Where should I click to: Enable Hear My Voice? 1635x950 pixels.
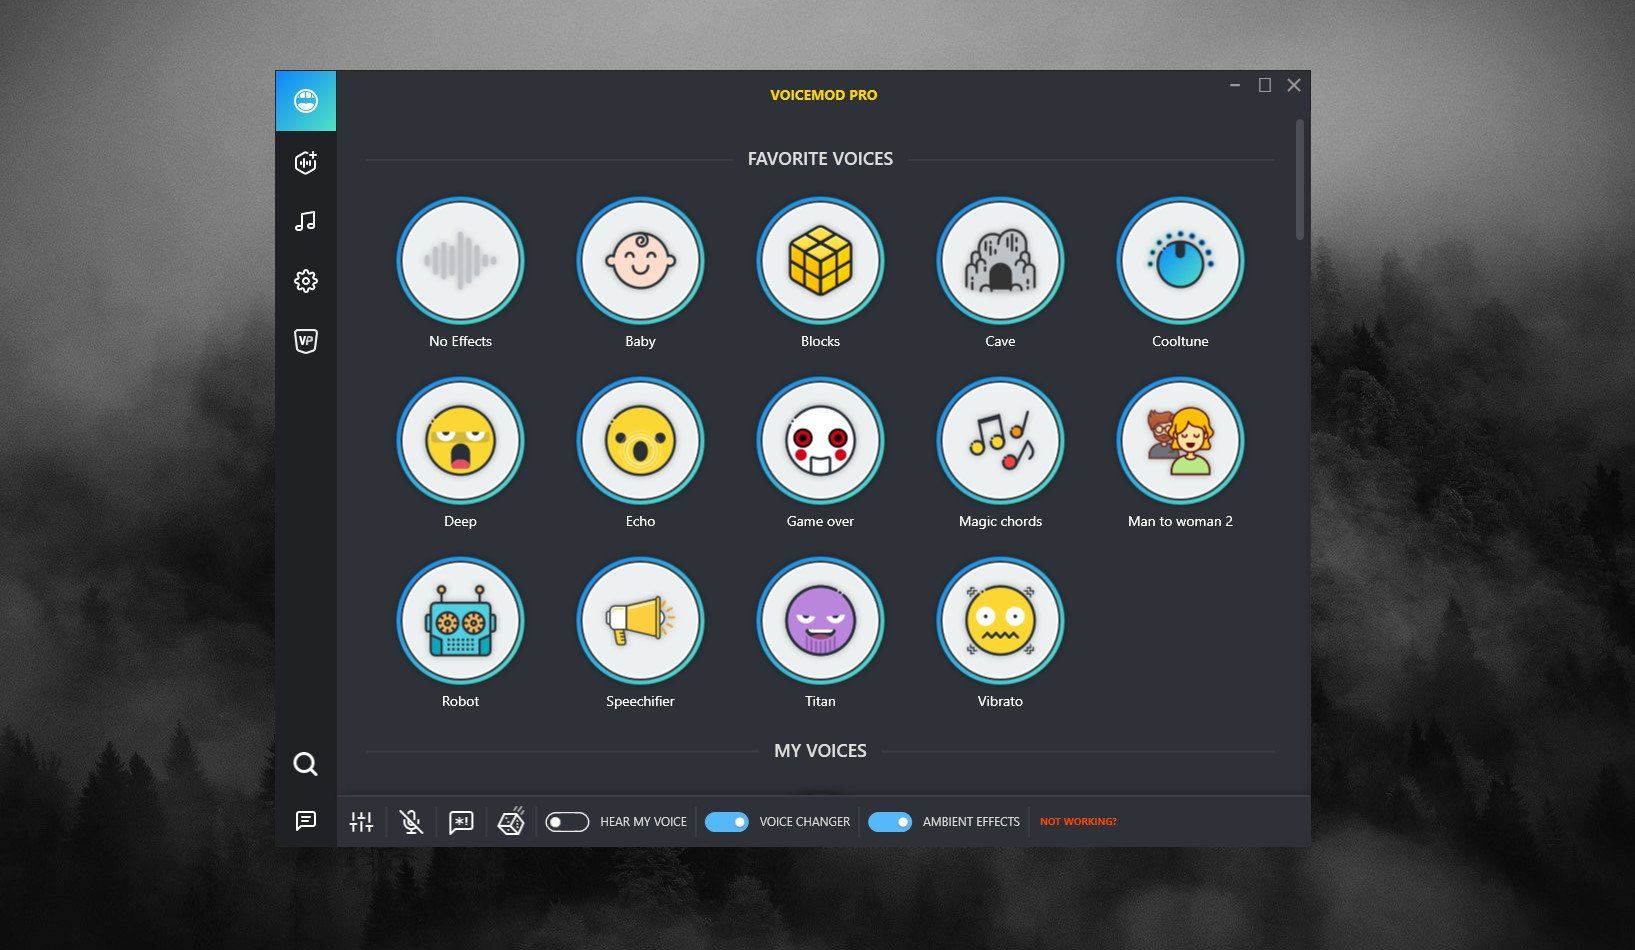[x=566, y=821]
